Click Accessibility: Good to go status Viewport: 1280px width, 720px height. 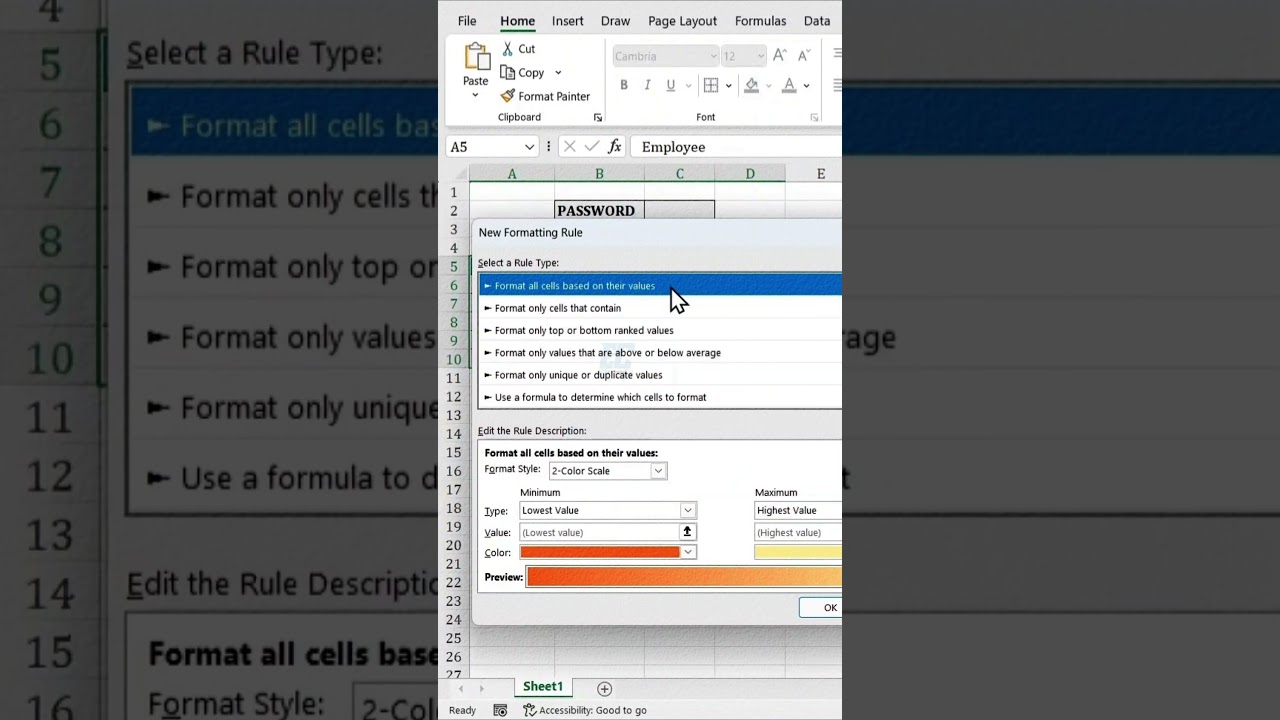[x=585, y=710]
